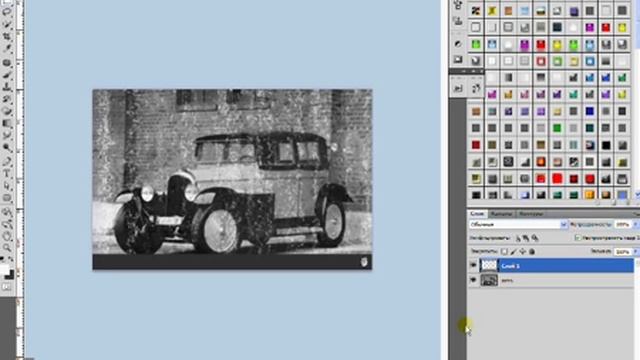This screenshot has height=360, width=640.
Task: Select the Path Selection tool
Action: click(7, 186)
